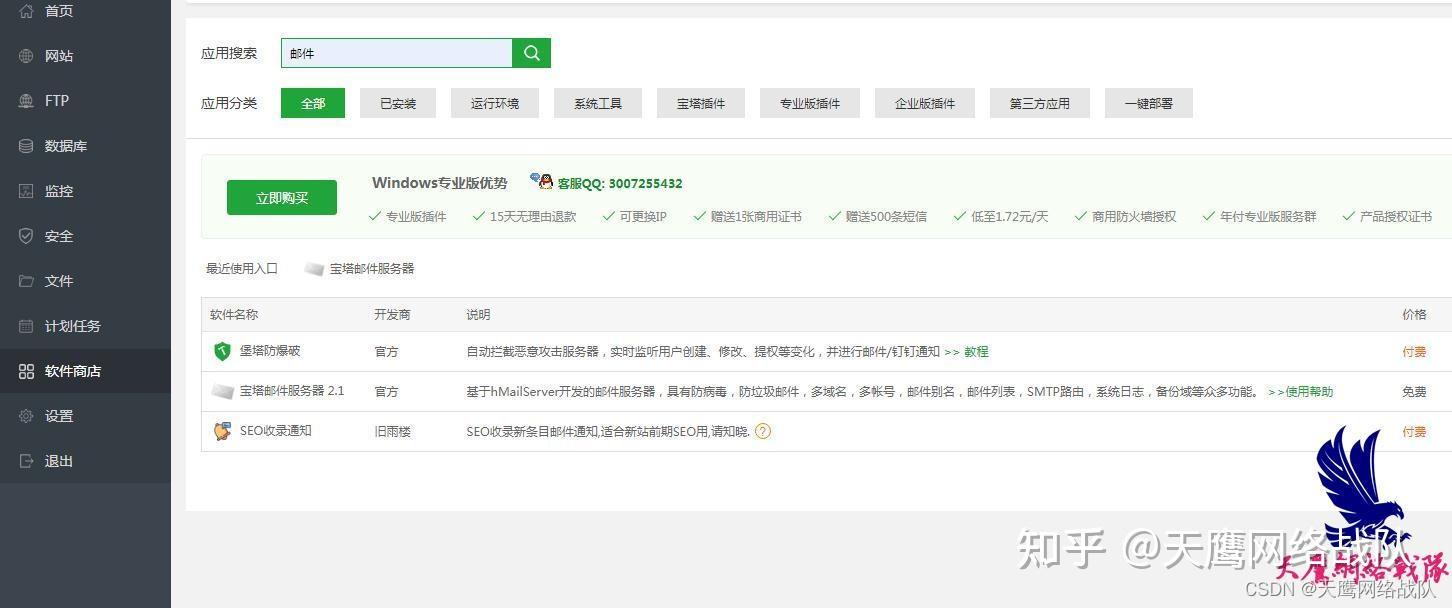Click the 付费 price for 堡塔防爆破
1452x608 pixels.
pos(1414,352)
